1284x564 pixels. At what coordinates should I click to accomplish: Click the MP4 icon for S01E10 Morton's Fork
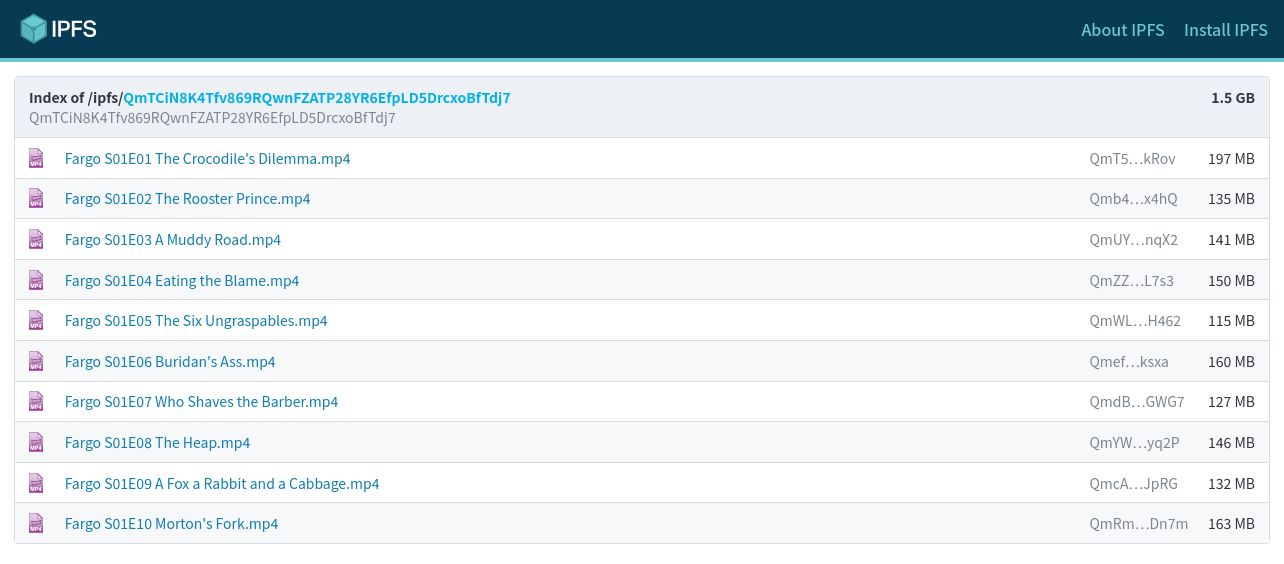[36, 523]
